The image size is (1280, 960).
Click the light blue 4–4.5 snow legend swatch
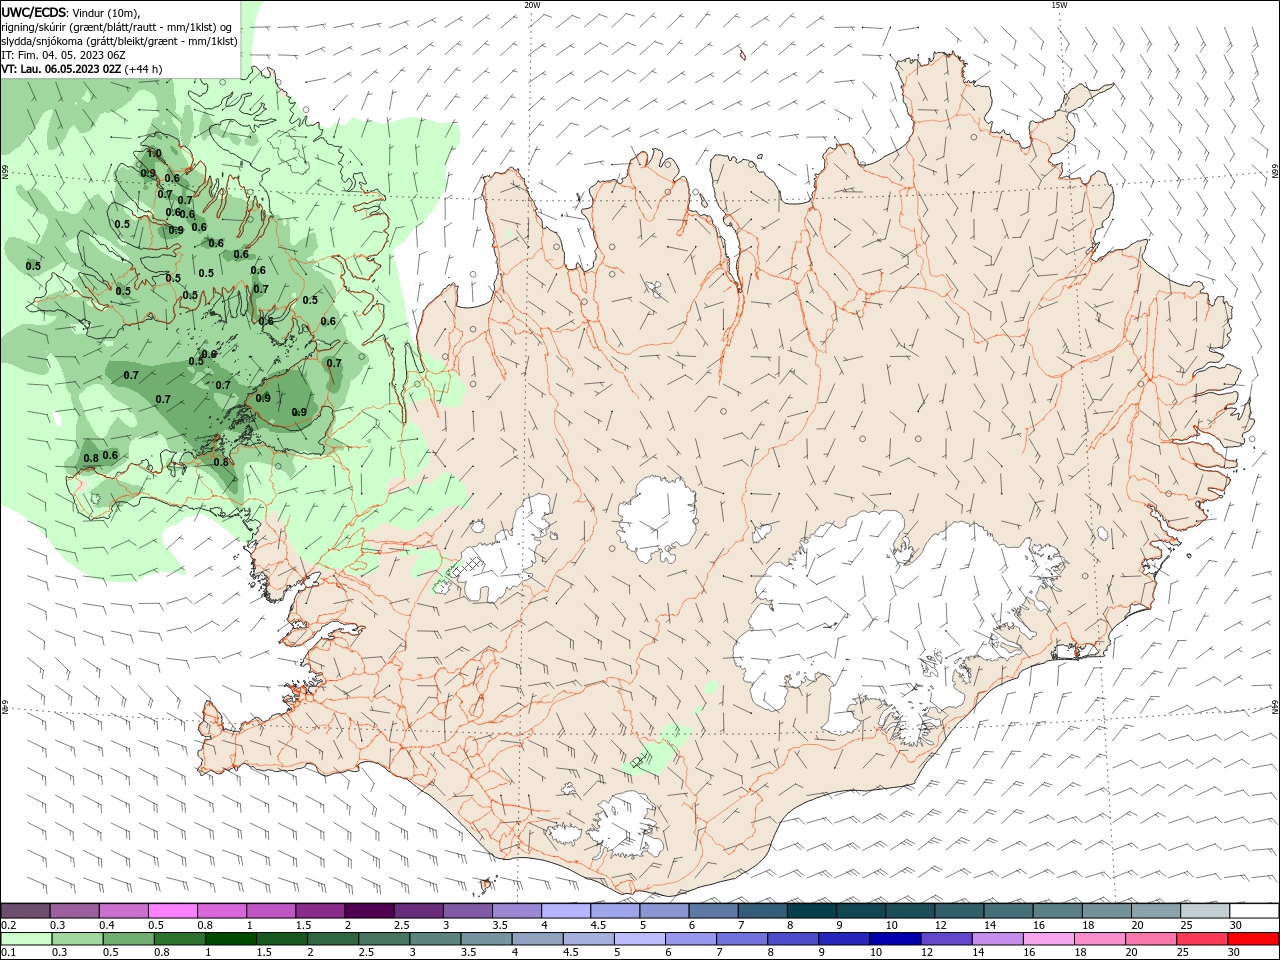click(564, 911)
